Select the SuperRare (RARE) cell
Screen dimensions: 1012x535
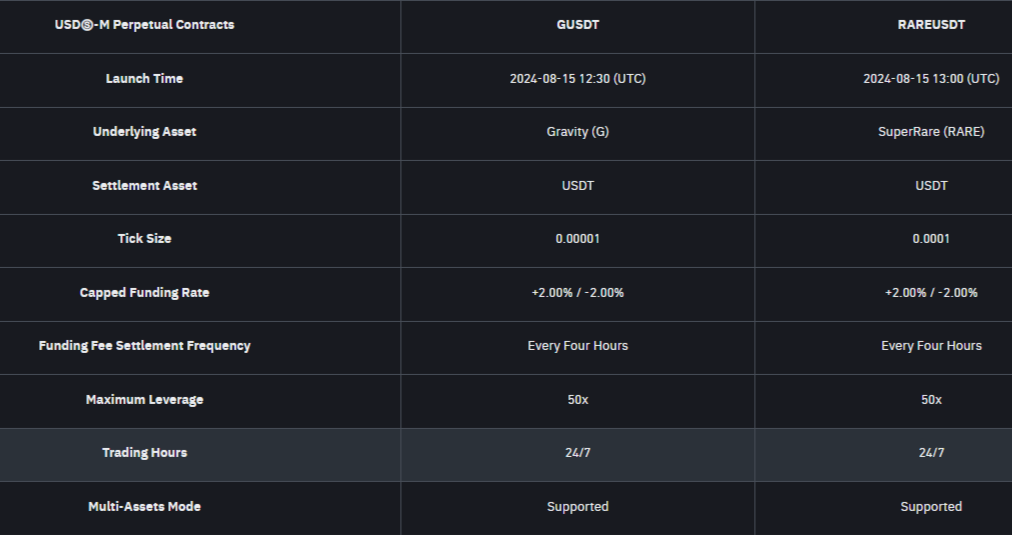click(931, 132)
